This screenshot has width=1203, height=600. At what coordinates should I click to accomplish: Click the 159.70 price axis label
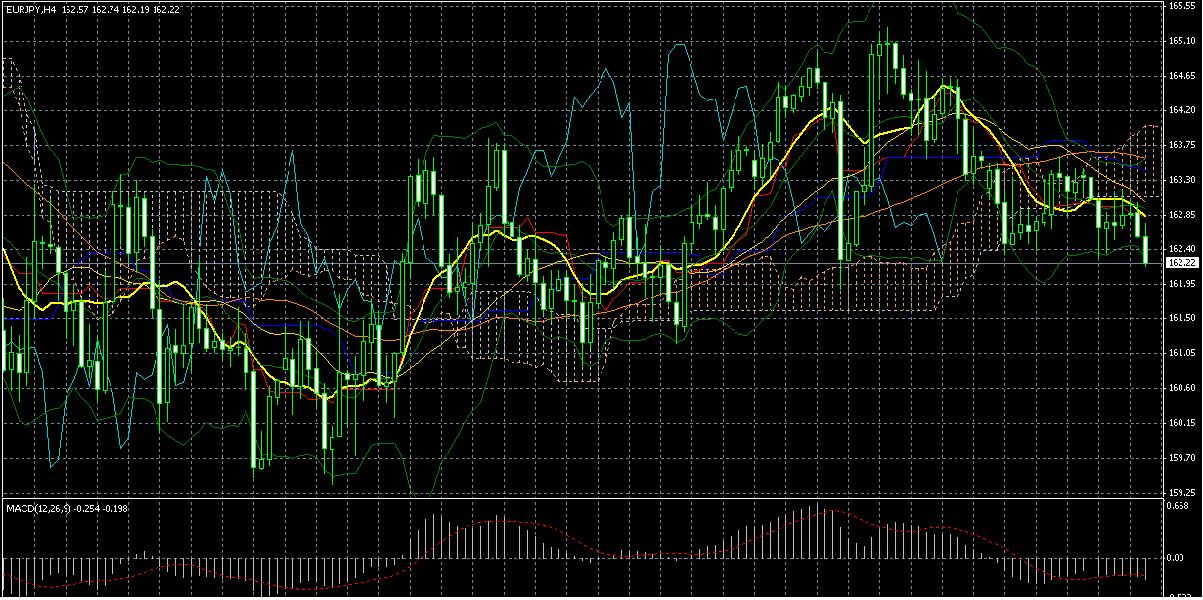(x=1181, y=457)
